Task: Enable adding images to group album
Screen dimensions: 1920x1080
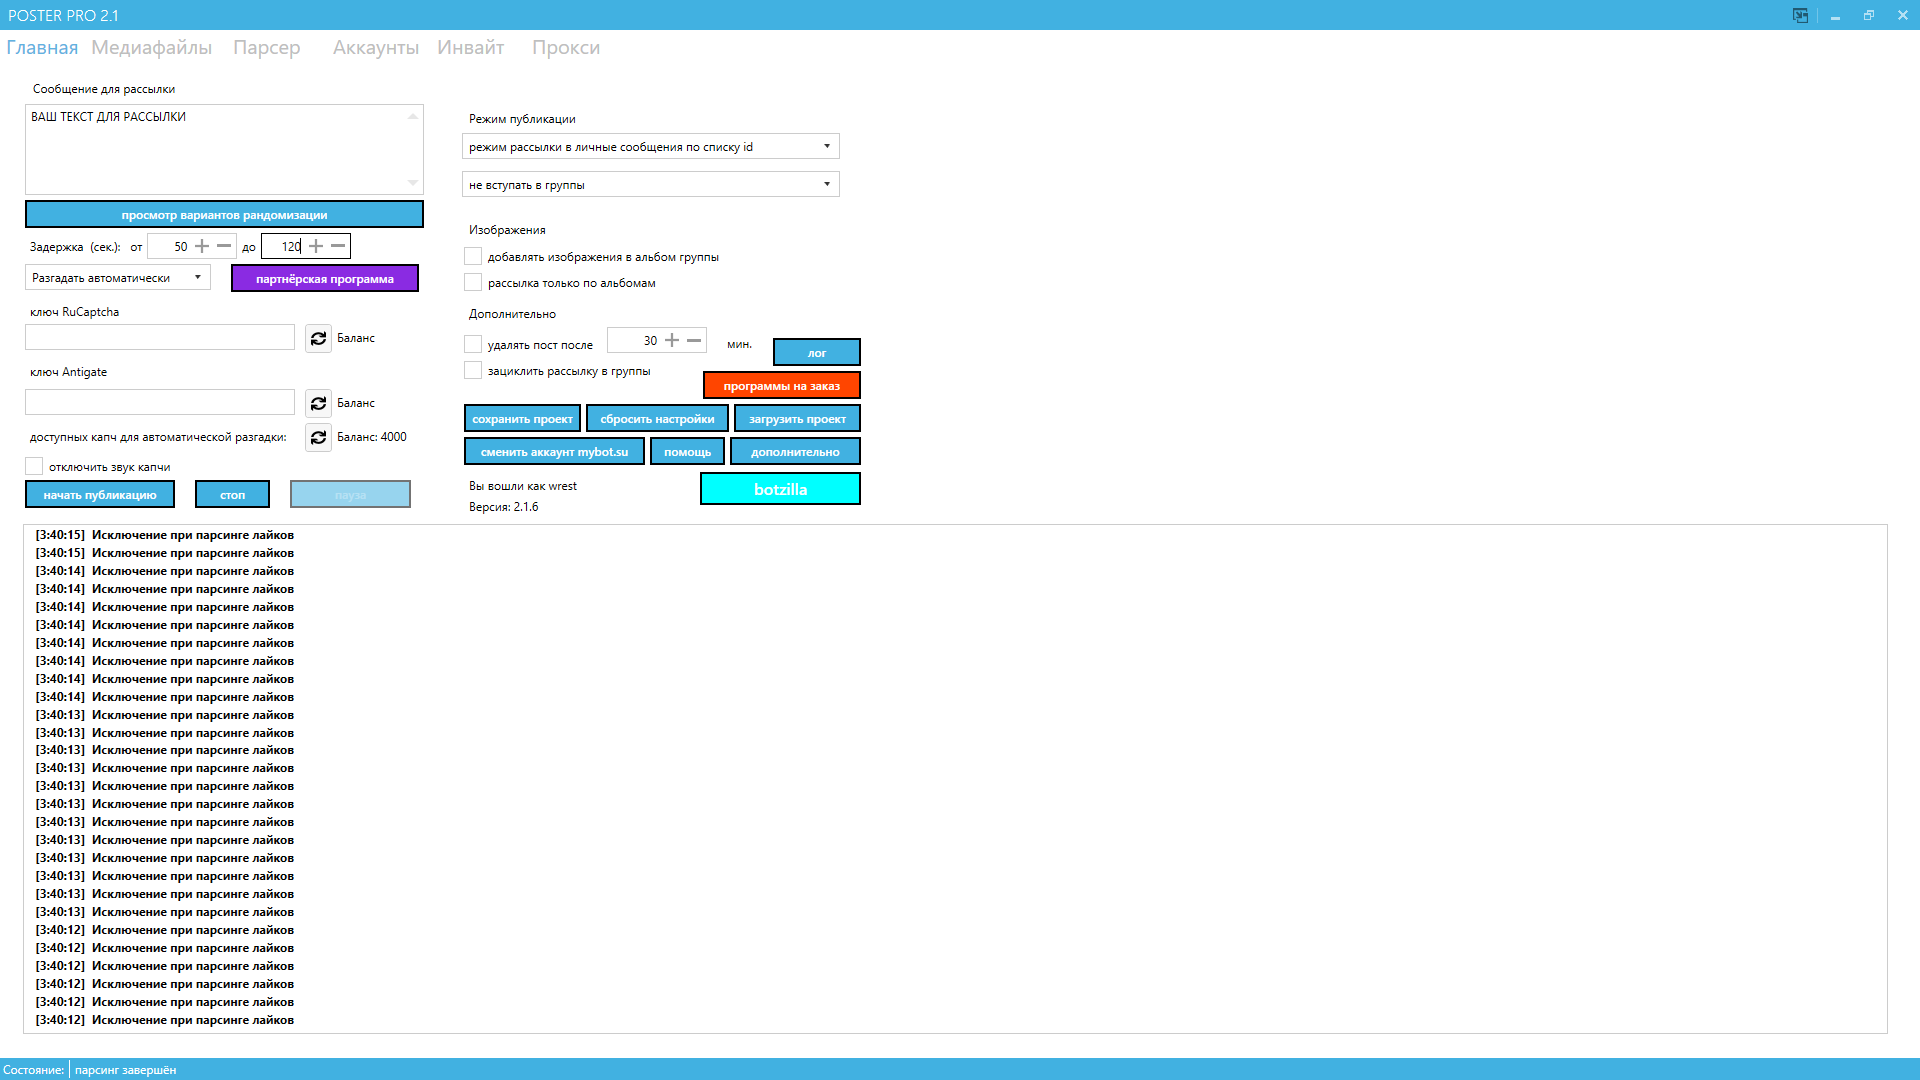Action: click(x=473, y=257)
